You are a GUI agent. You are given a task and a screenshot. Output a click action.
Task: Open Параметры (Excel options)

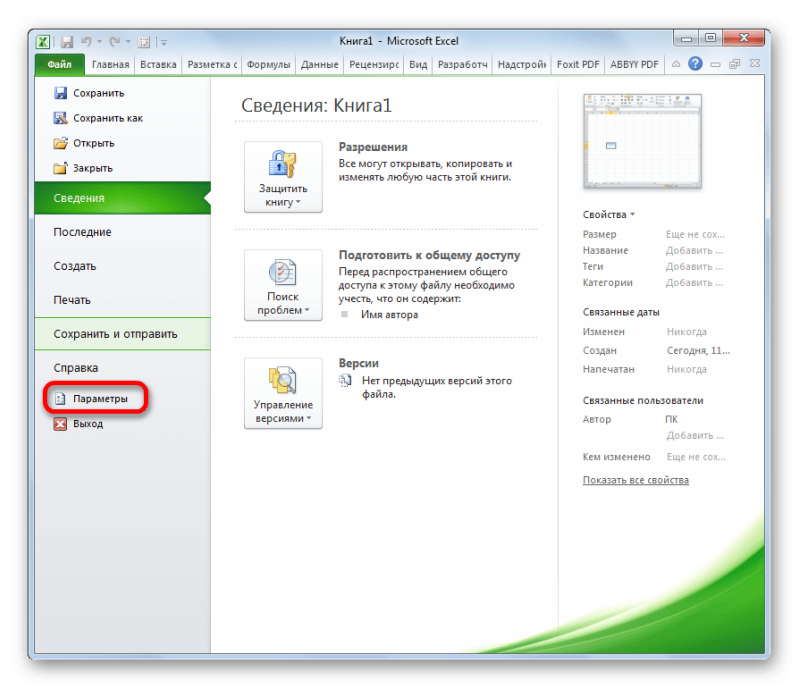pyautogui.click(x=96, y=398)
